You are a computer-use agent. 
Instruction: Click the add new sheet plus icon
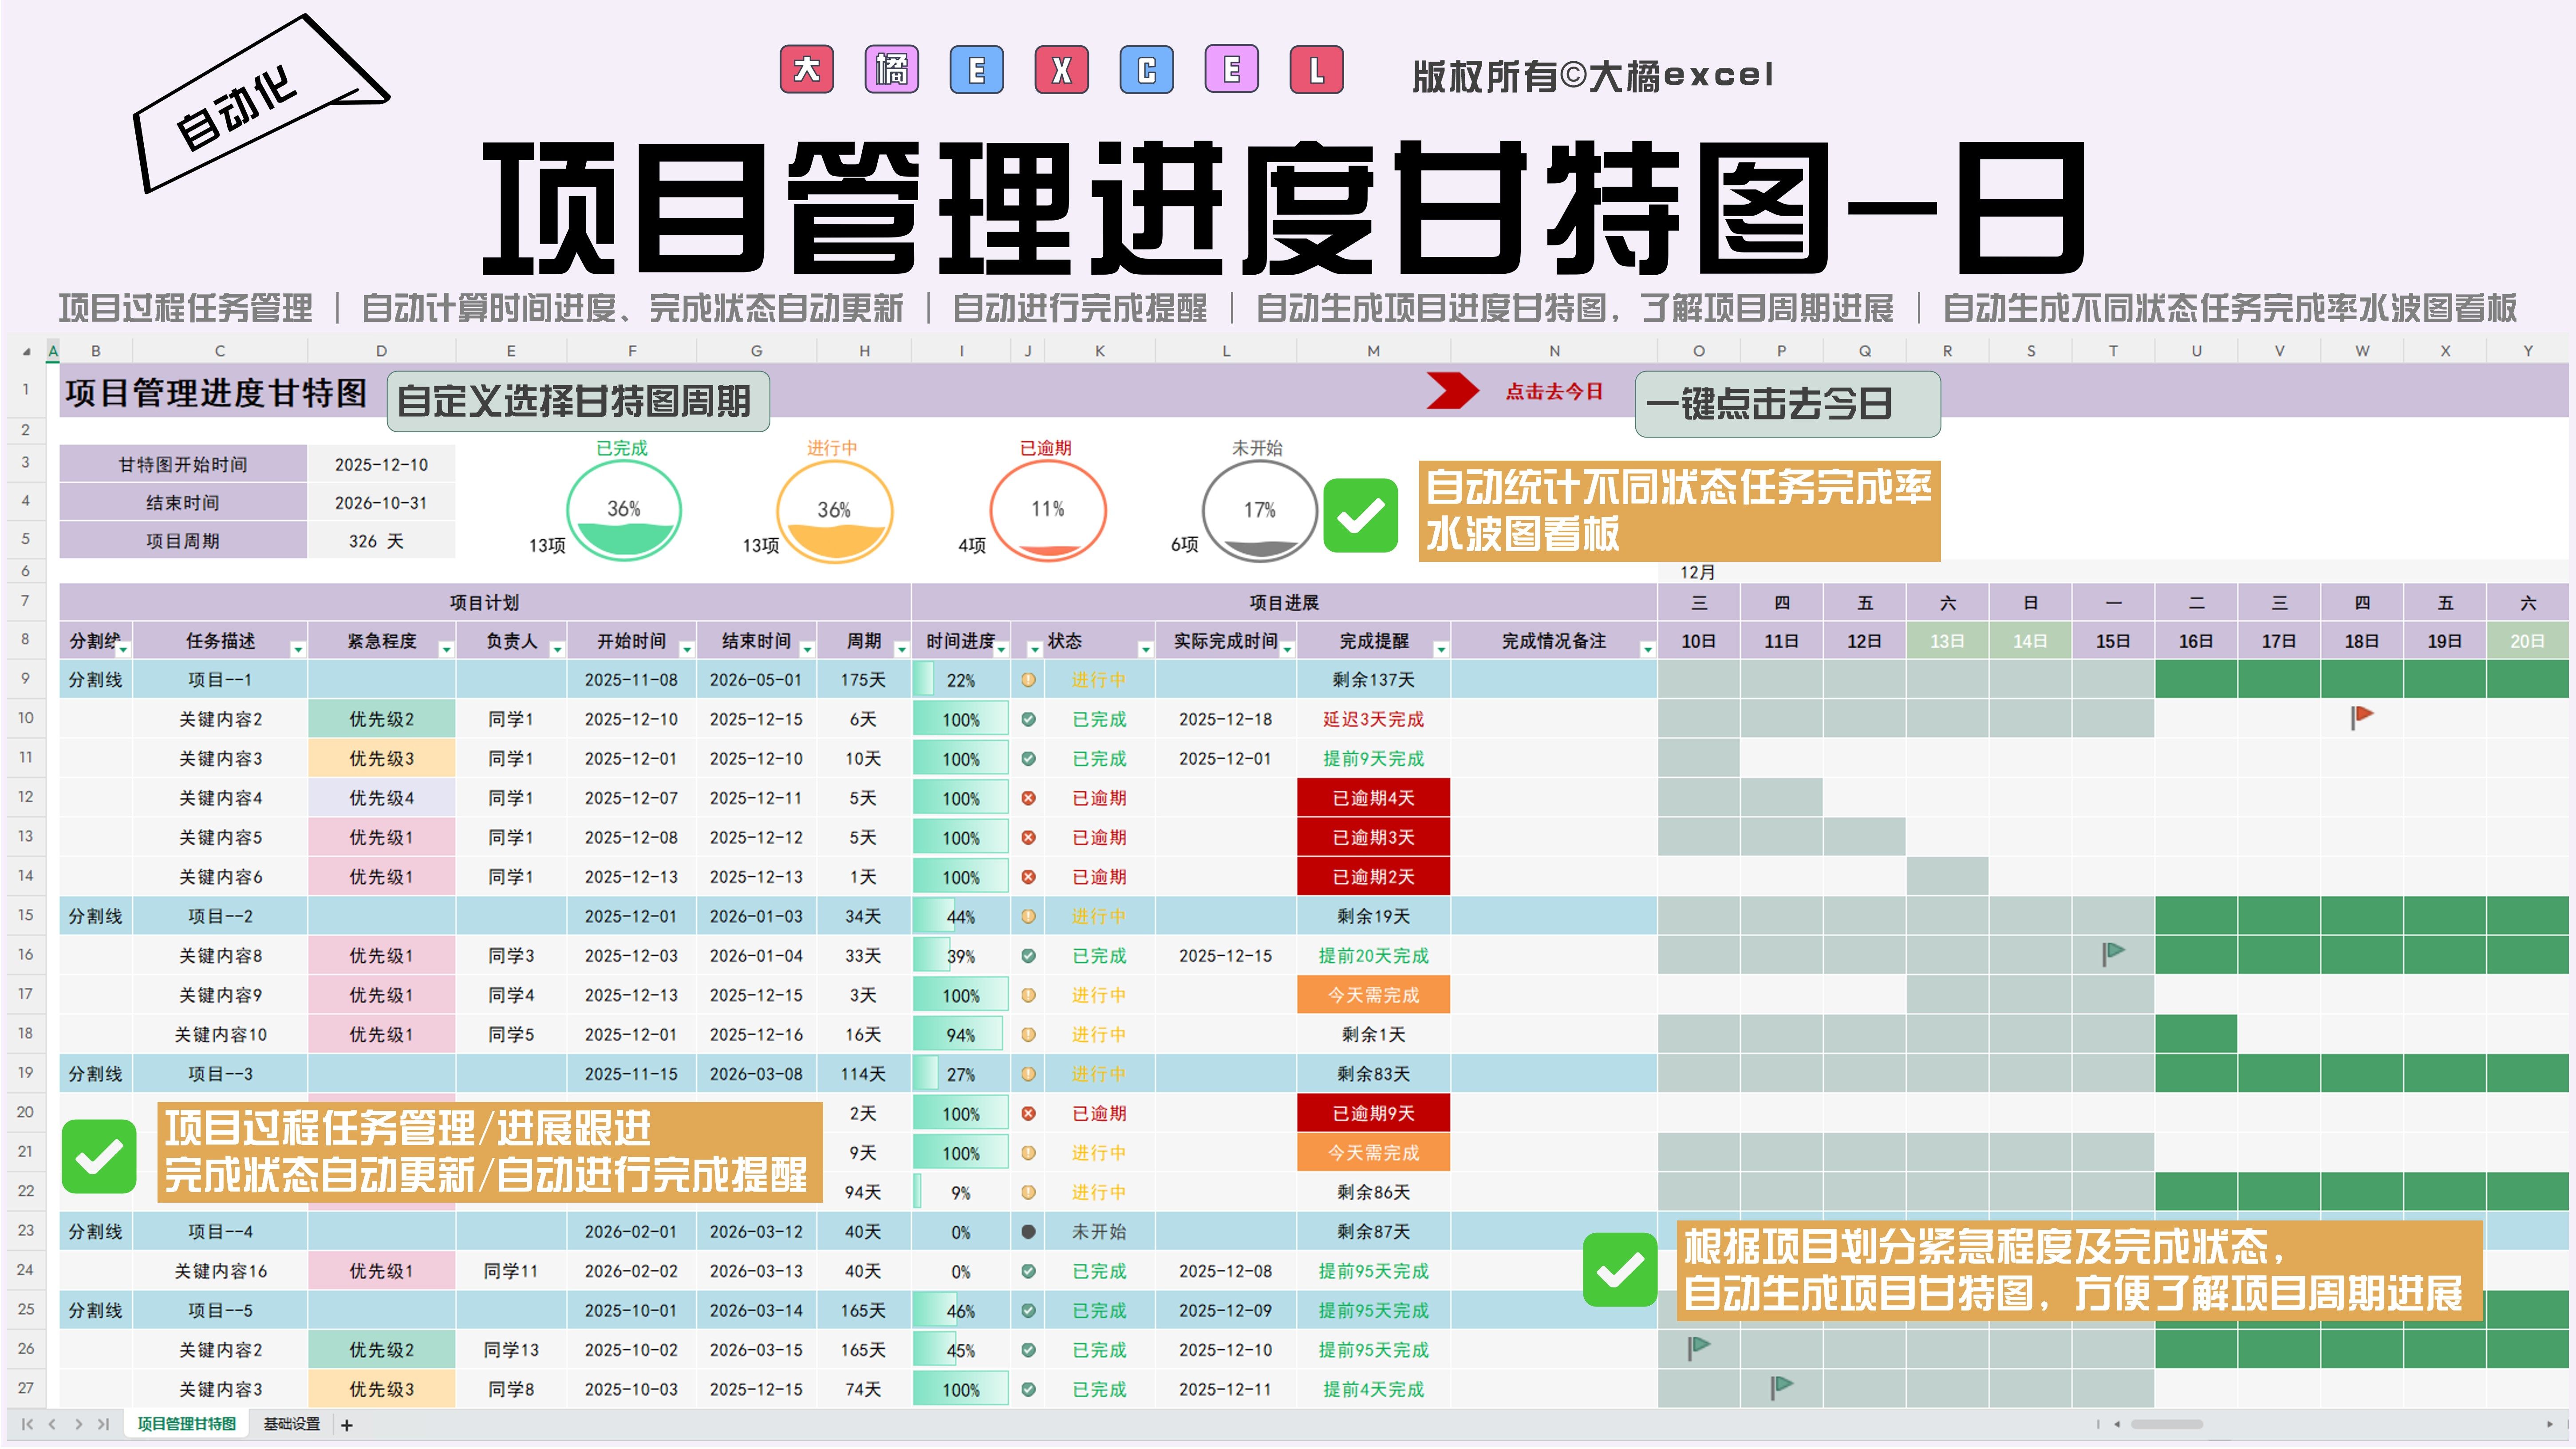pos(347,1425)
